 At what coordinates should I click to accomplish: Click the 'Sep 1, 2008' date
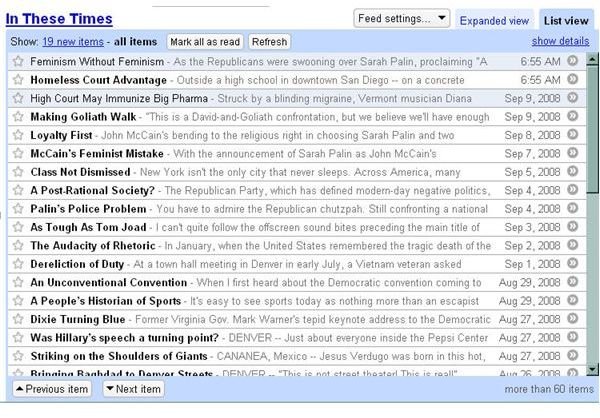tap(532, 264)
